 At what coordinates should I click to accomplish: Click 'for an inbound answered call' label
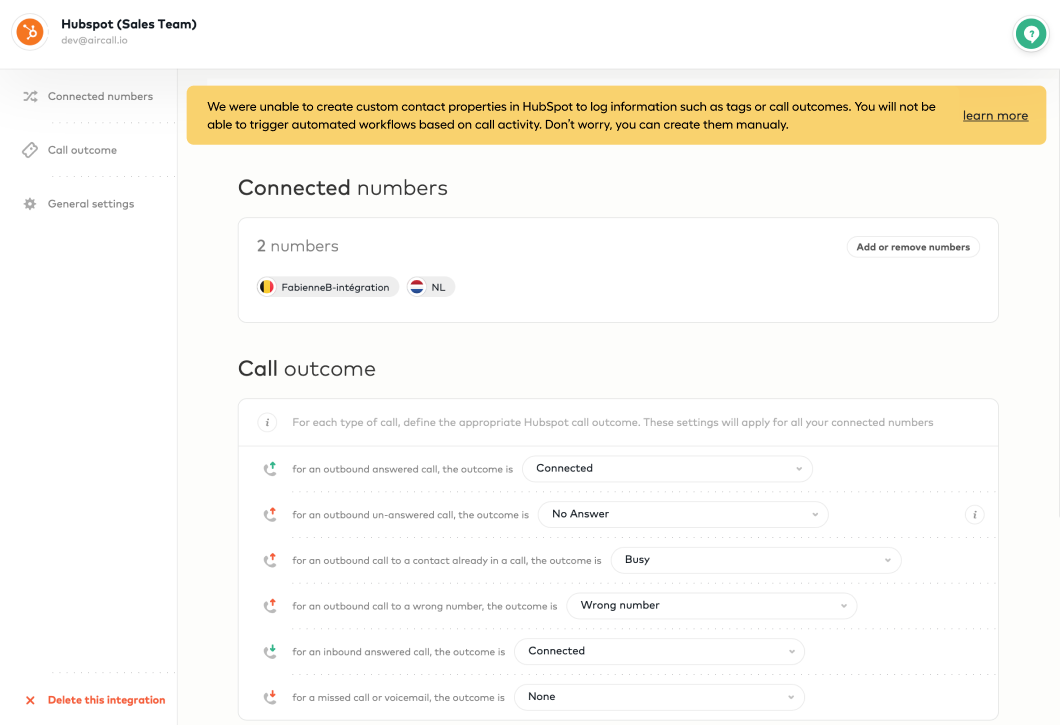coord(398,652)
